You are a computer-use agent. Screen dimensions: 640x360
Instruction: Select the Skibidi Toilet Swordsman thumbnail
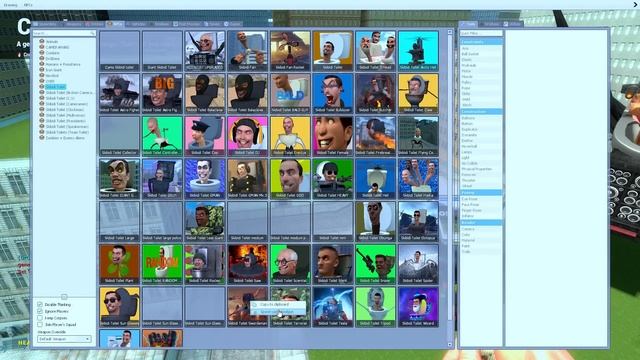point(247,307)
